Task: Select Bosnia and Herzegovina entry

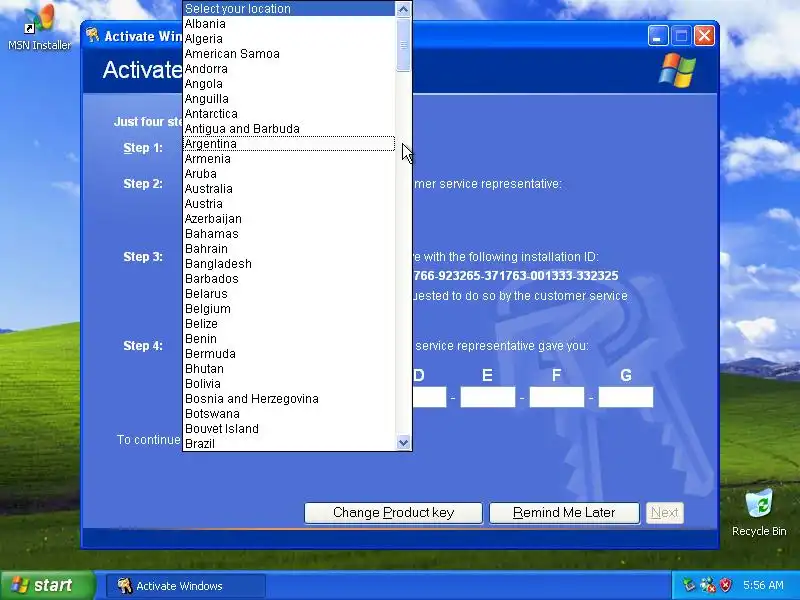Action: 289,398
